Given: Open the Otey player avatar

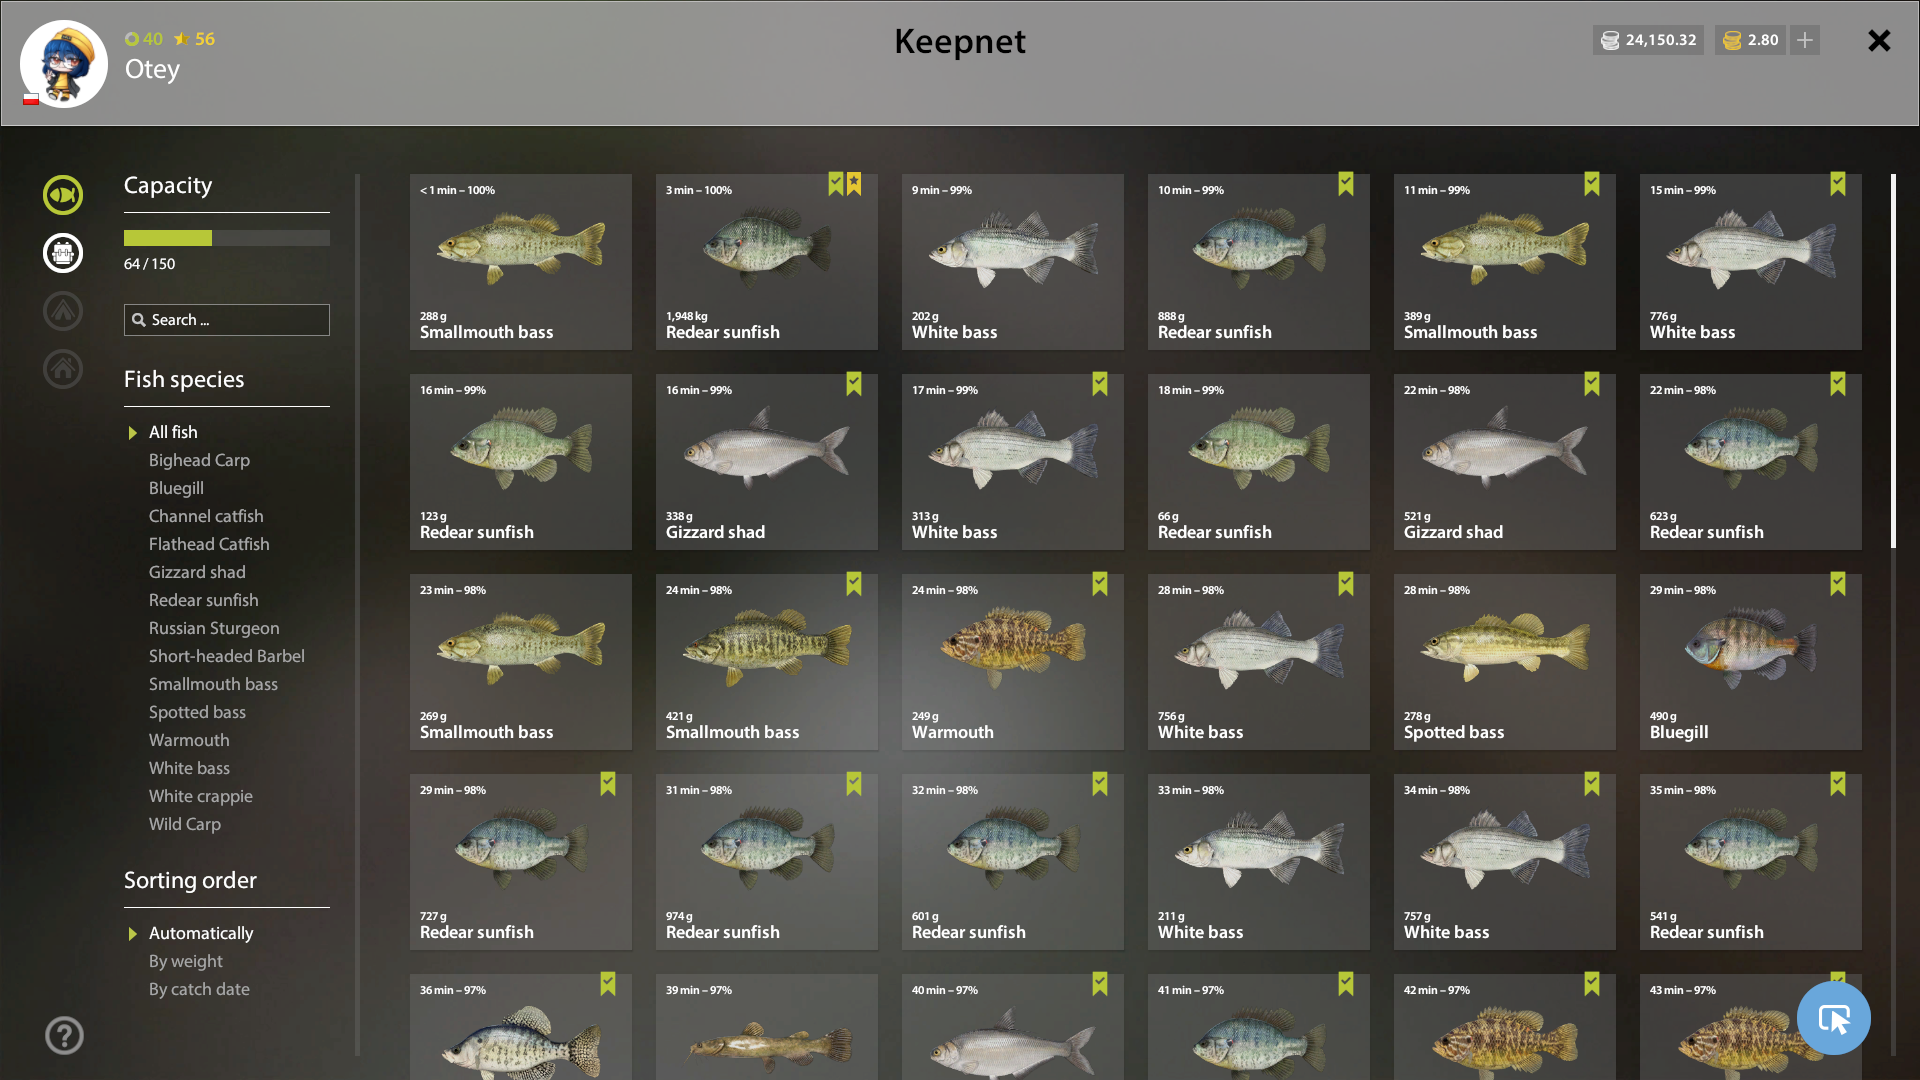Looking at the screenshot, I should tap(64, 64).
